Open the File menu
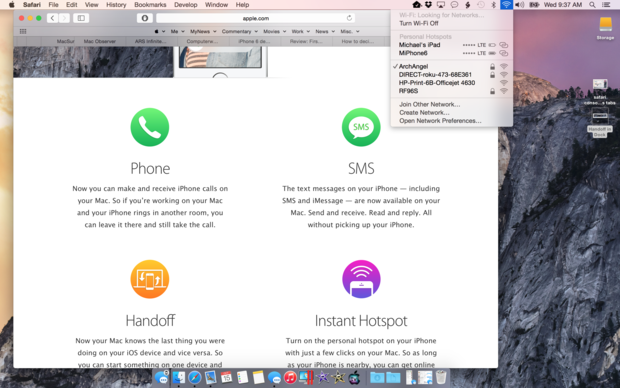Image resolution: width=620 pixels, height=388 pixels. [x=53, y=5]
